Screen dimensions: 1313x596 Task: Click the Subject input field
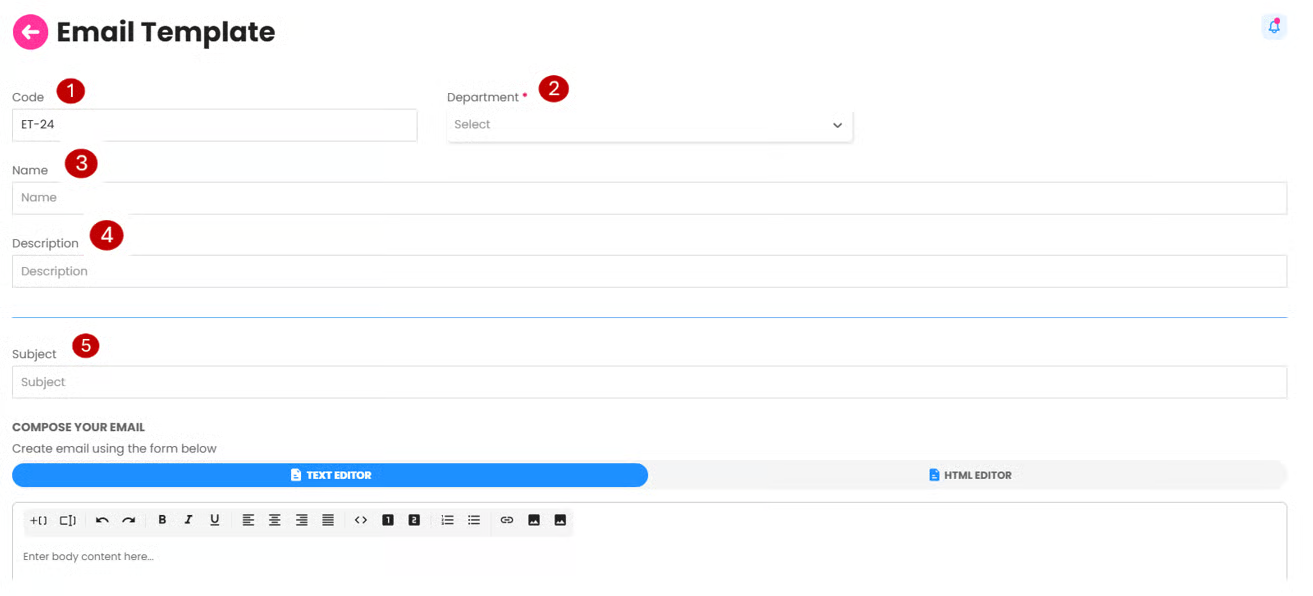pos(649,382)
